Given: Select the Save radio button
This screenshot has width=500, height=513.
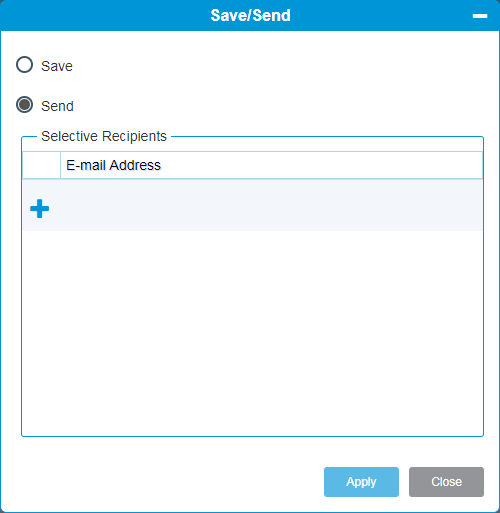Looking at the screenshot, I should click(24, 65).
